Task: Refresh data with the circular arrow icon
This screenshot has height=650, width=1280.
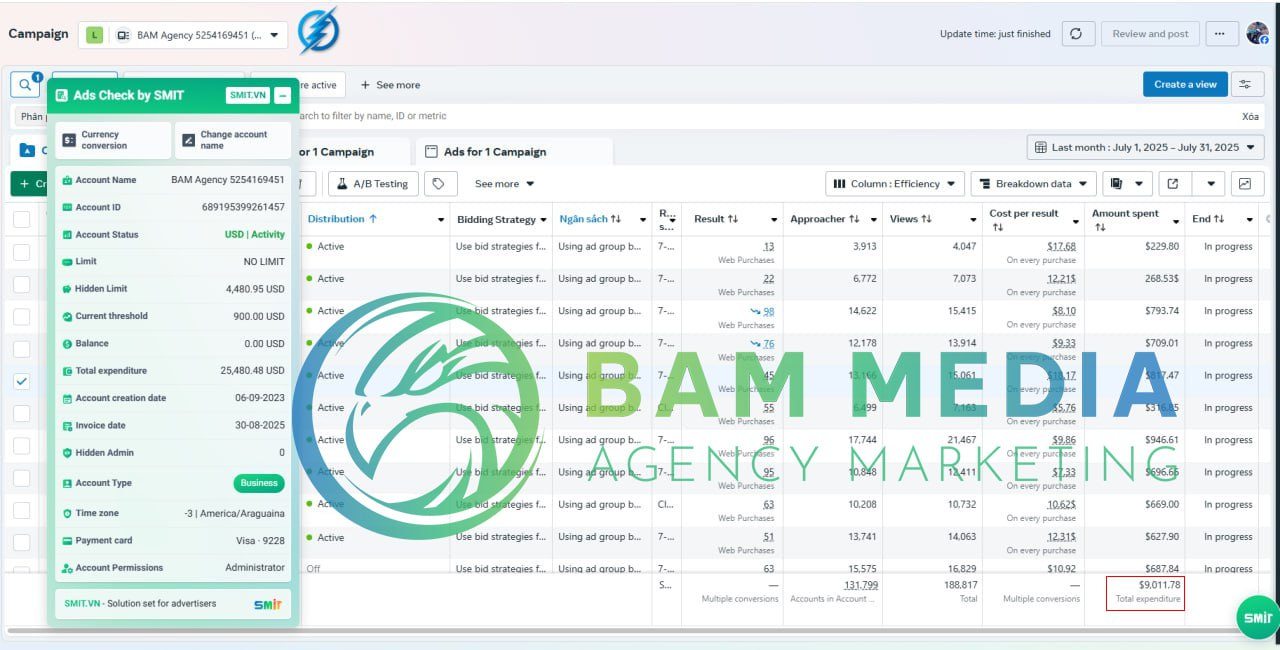Action: coord(1076,33)
